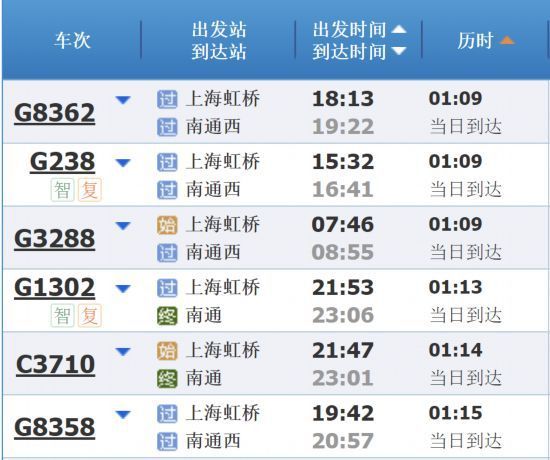The image size is (550, 460).
Task: Sort by departure time ascending arrow
Action: 399,29
